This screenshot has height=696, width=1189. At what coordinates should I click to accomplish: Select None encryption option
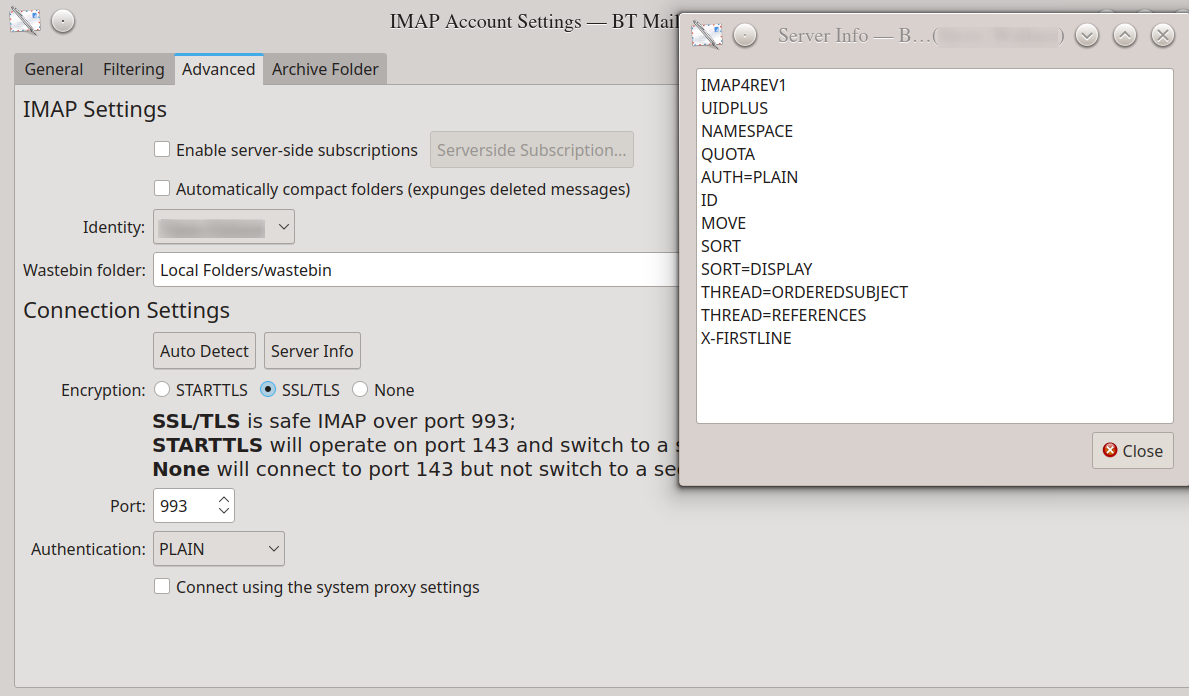pos(359,390)
